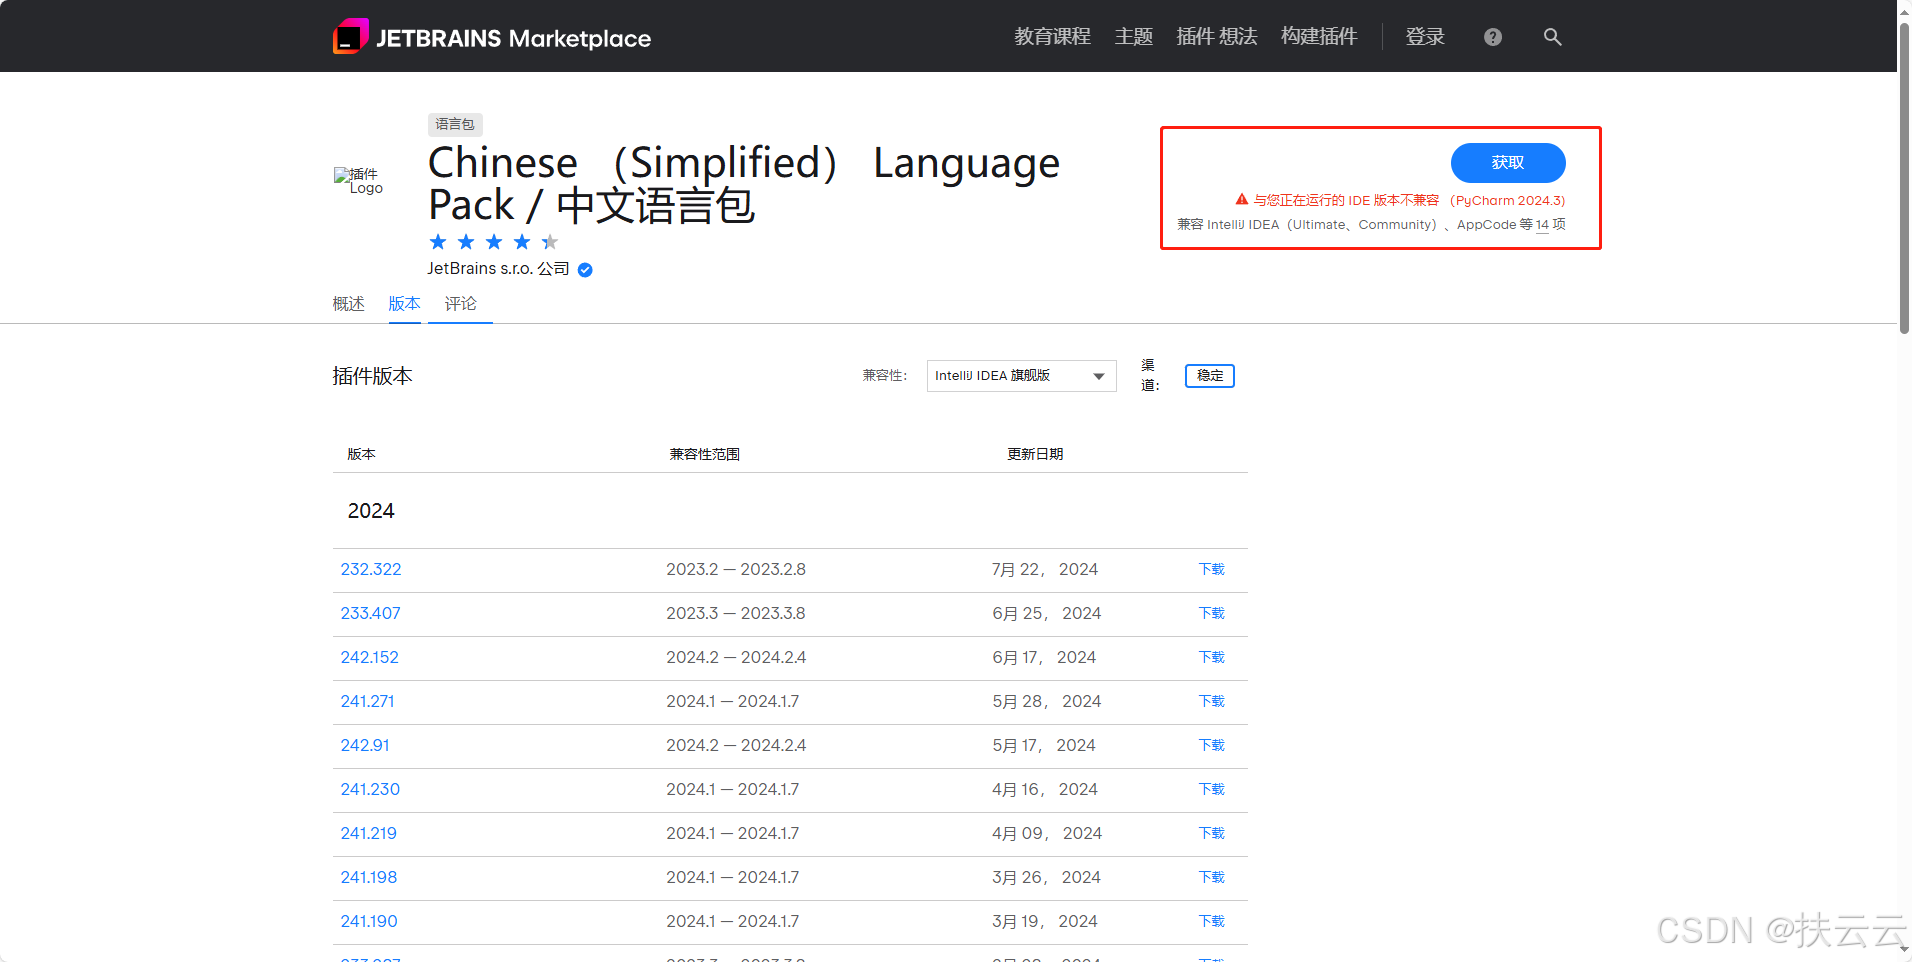Click the JetBrains Marketplace logo
Viewport: 1912px width, 962px height.
[492, 37]
